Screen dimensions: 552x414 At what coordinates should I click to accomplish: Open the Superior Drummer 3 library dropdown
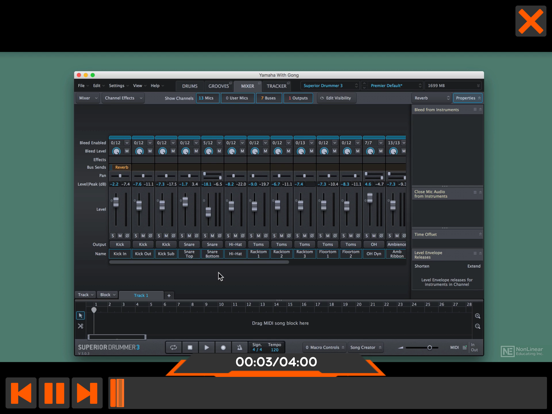tap(330, 86)
